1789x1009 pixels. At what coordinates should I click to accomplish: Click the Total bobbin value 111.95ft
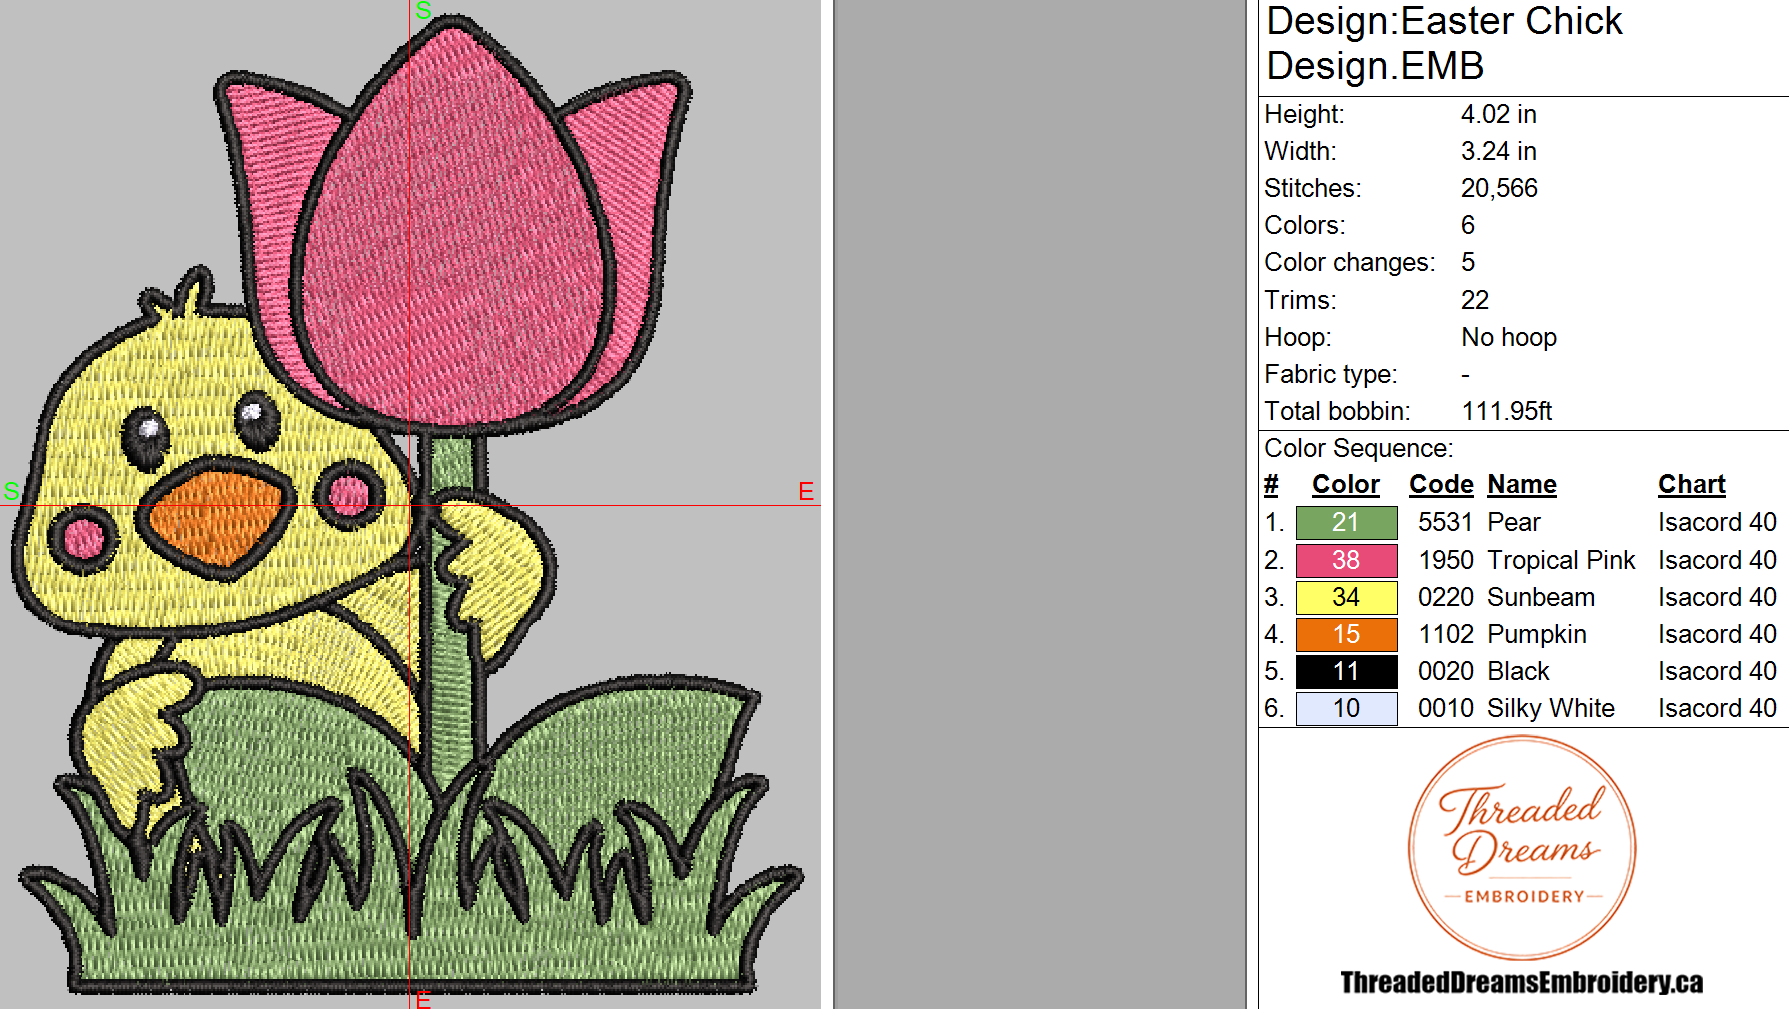click(1507, 411)
